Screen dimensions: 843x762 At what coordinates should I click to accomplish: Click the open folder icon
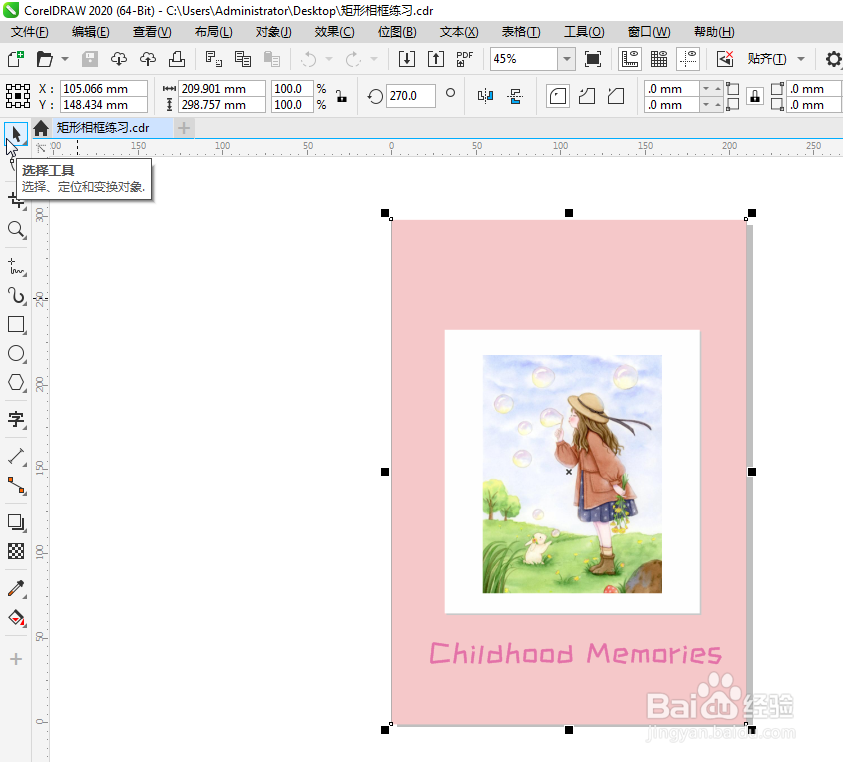[x=45, y=59]
